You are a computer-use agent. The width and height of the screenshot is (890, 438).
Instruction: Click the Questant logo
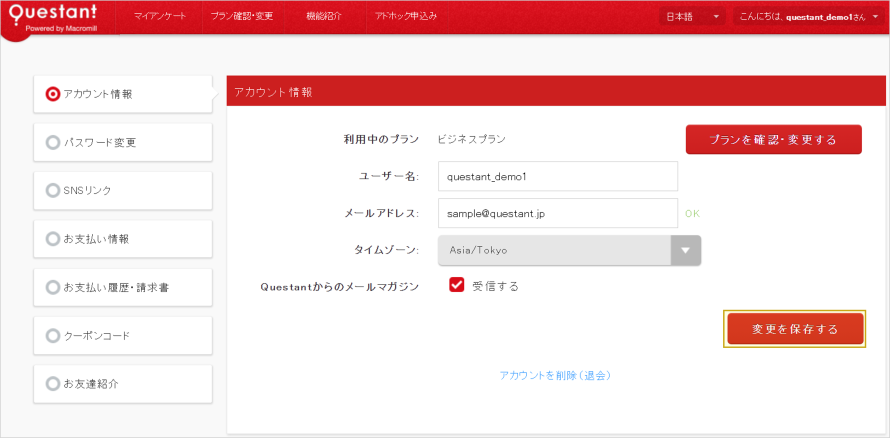[58, 18]
